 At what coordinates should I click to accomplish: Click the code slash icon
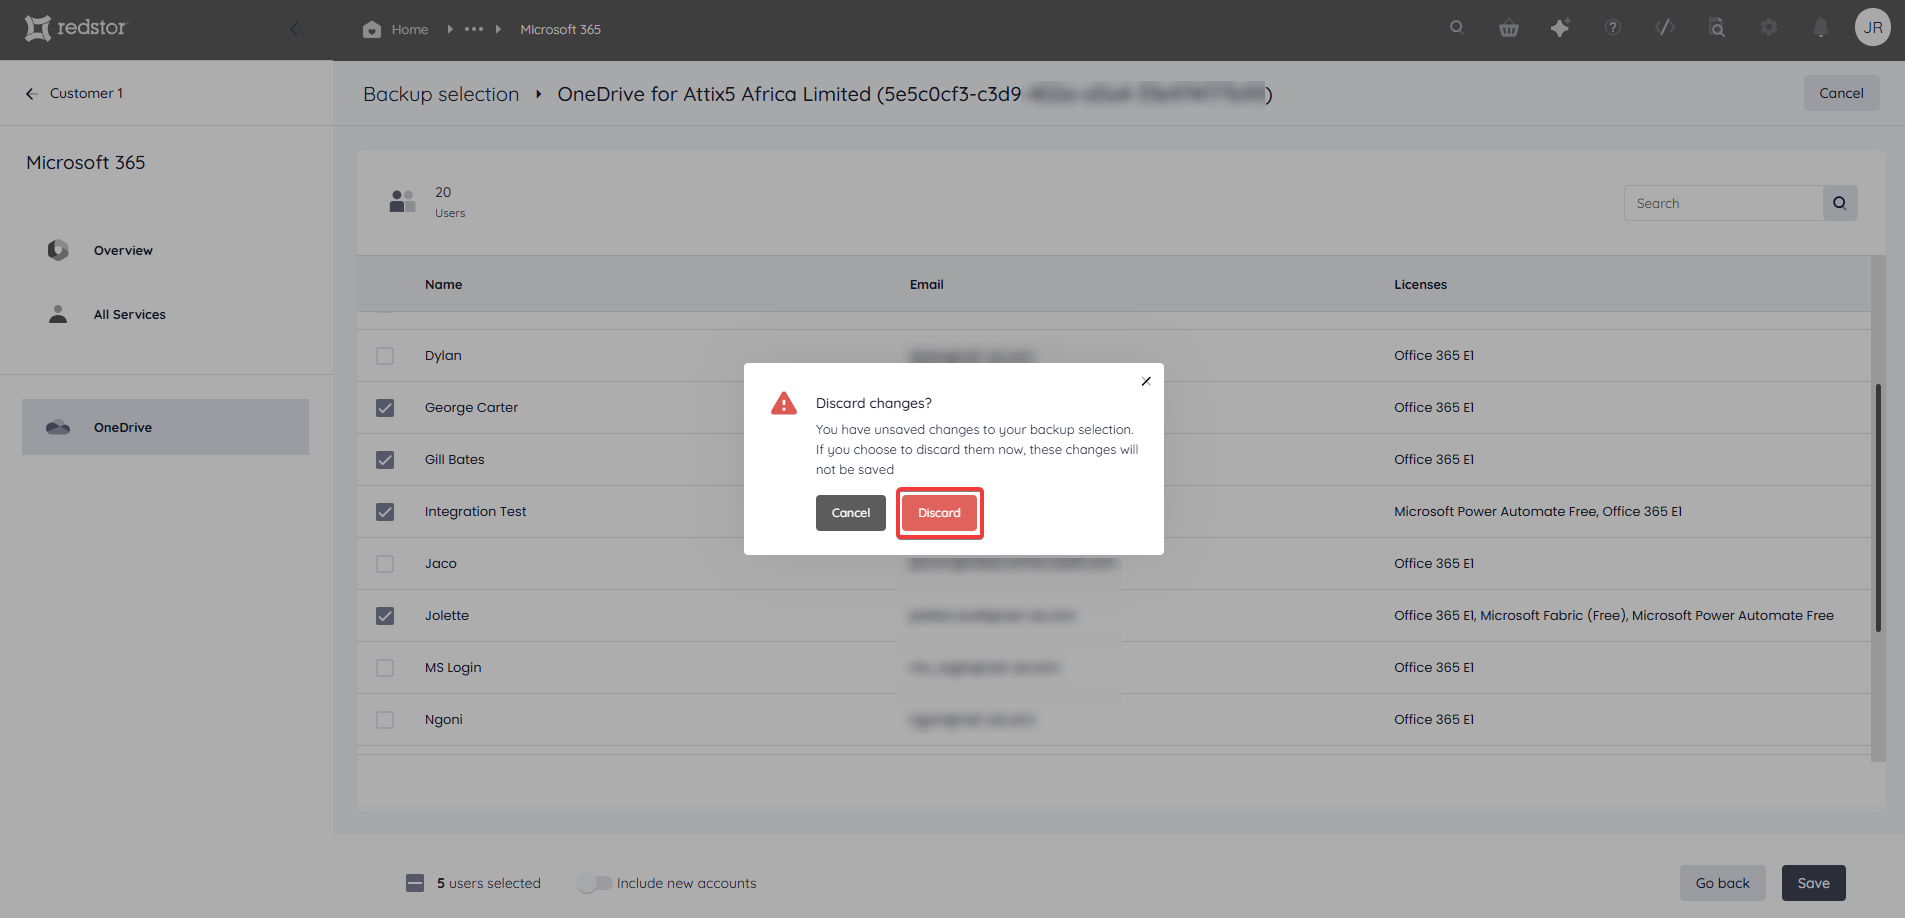pos(1665,28)
